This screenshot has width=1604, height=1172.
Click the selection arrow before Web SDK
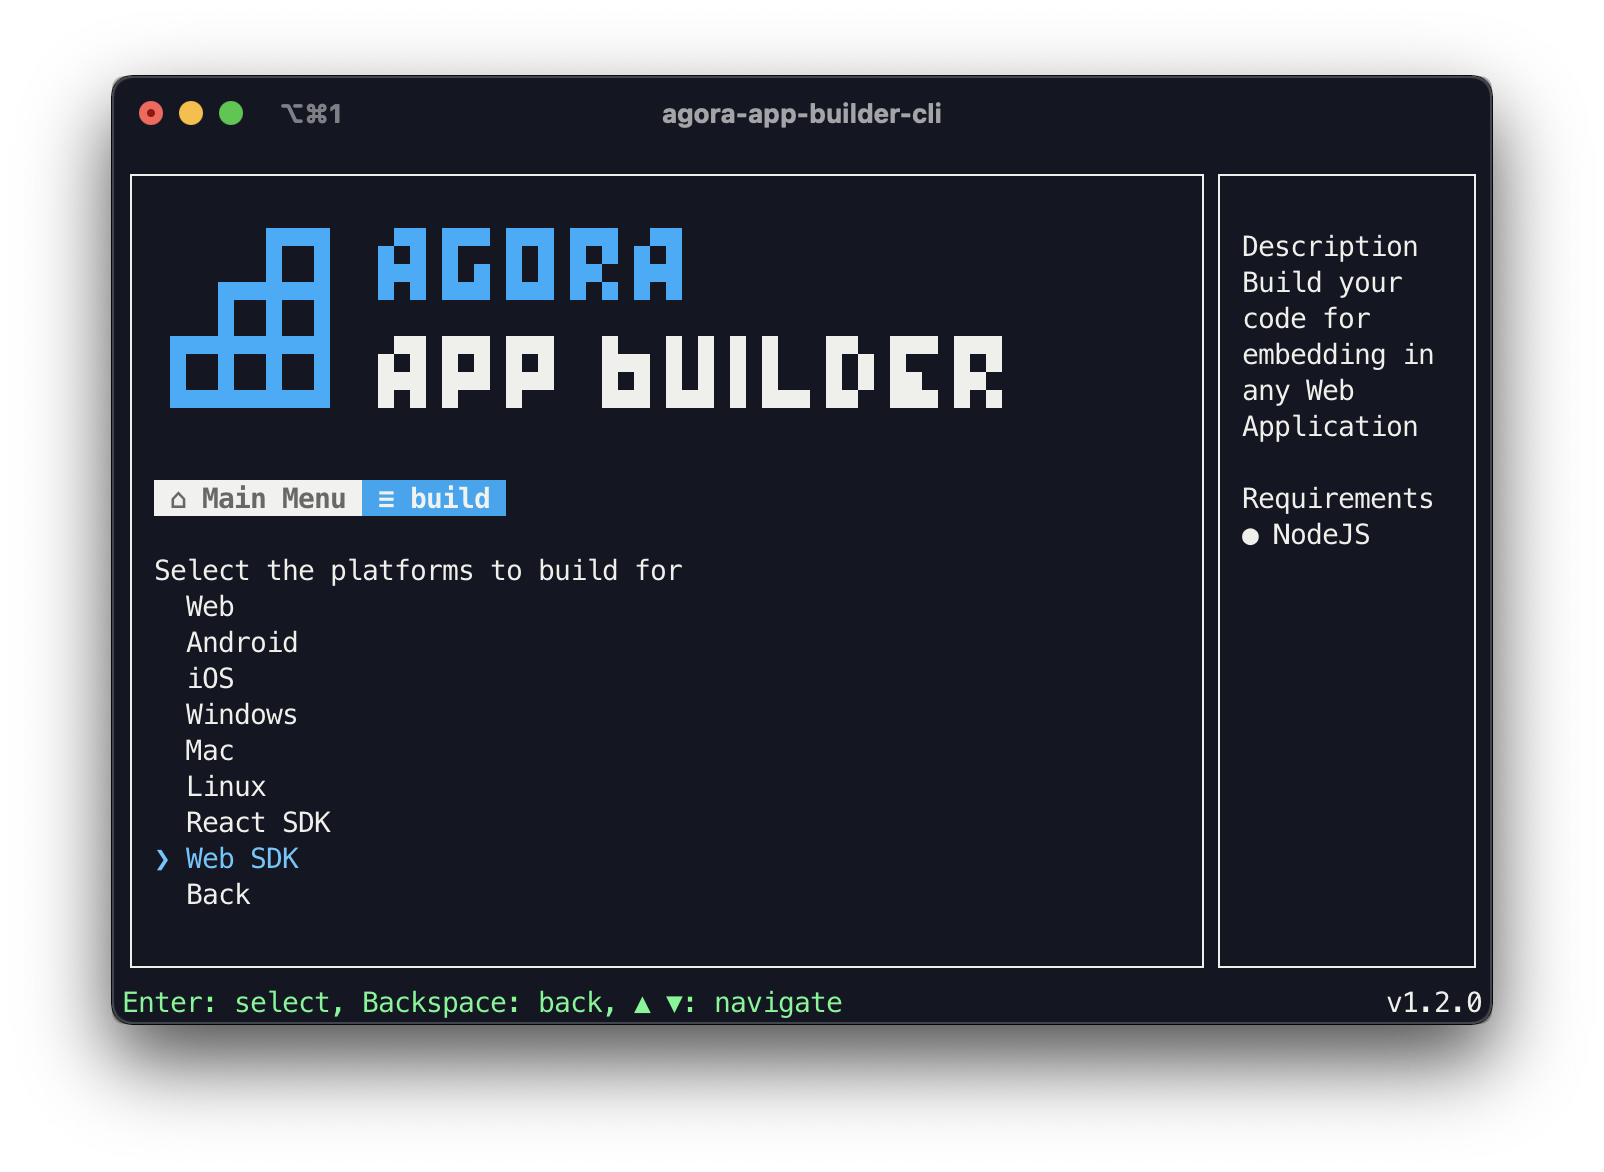click(162, 859)
